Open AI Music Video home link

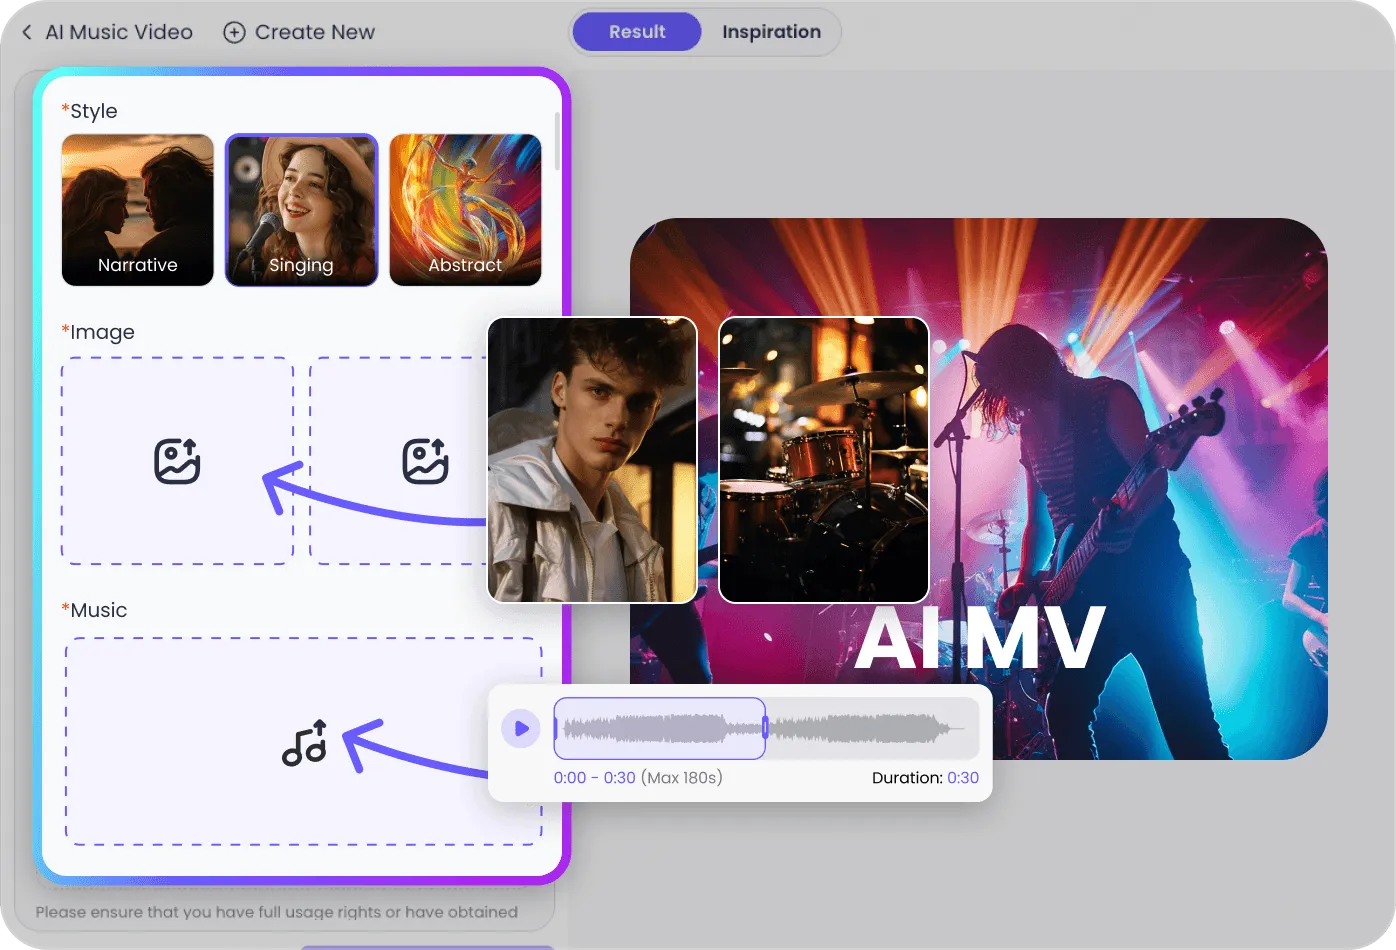pyautogui.click(x=117, y=31)
